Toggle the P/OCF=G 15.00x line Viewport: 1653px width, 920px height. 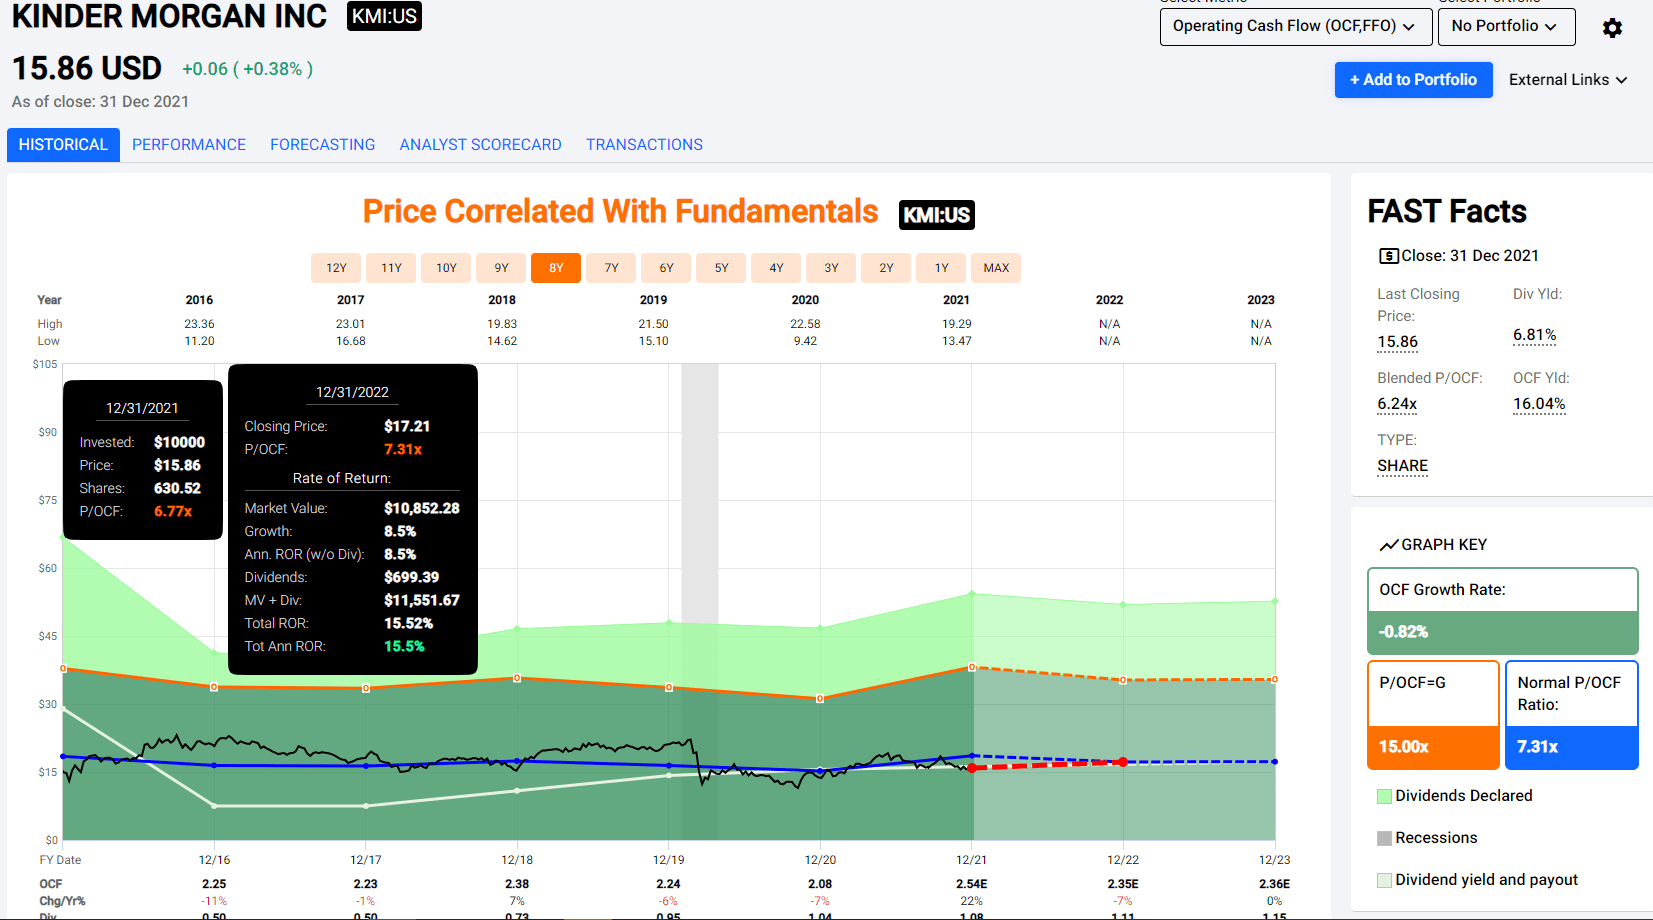1433,715
